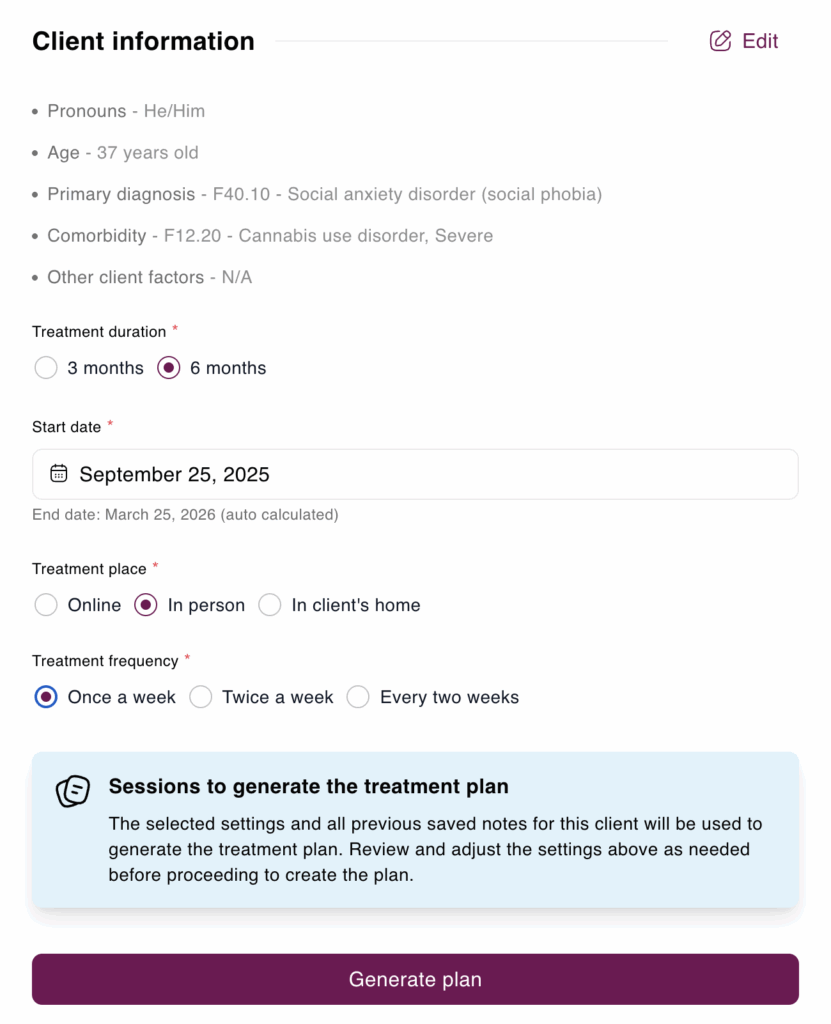Click the Primary diagnosis list entry

pyautogui.click(x=324, y=194)
